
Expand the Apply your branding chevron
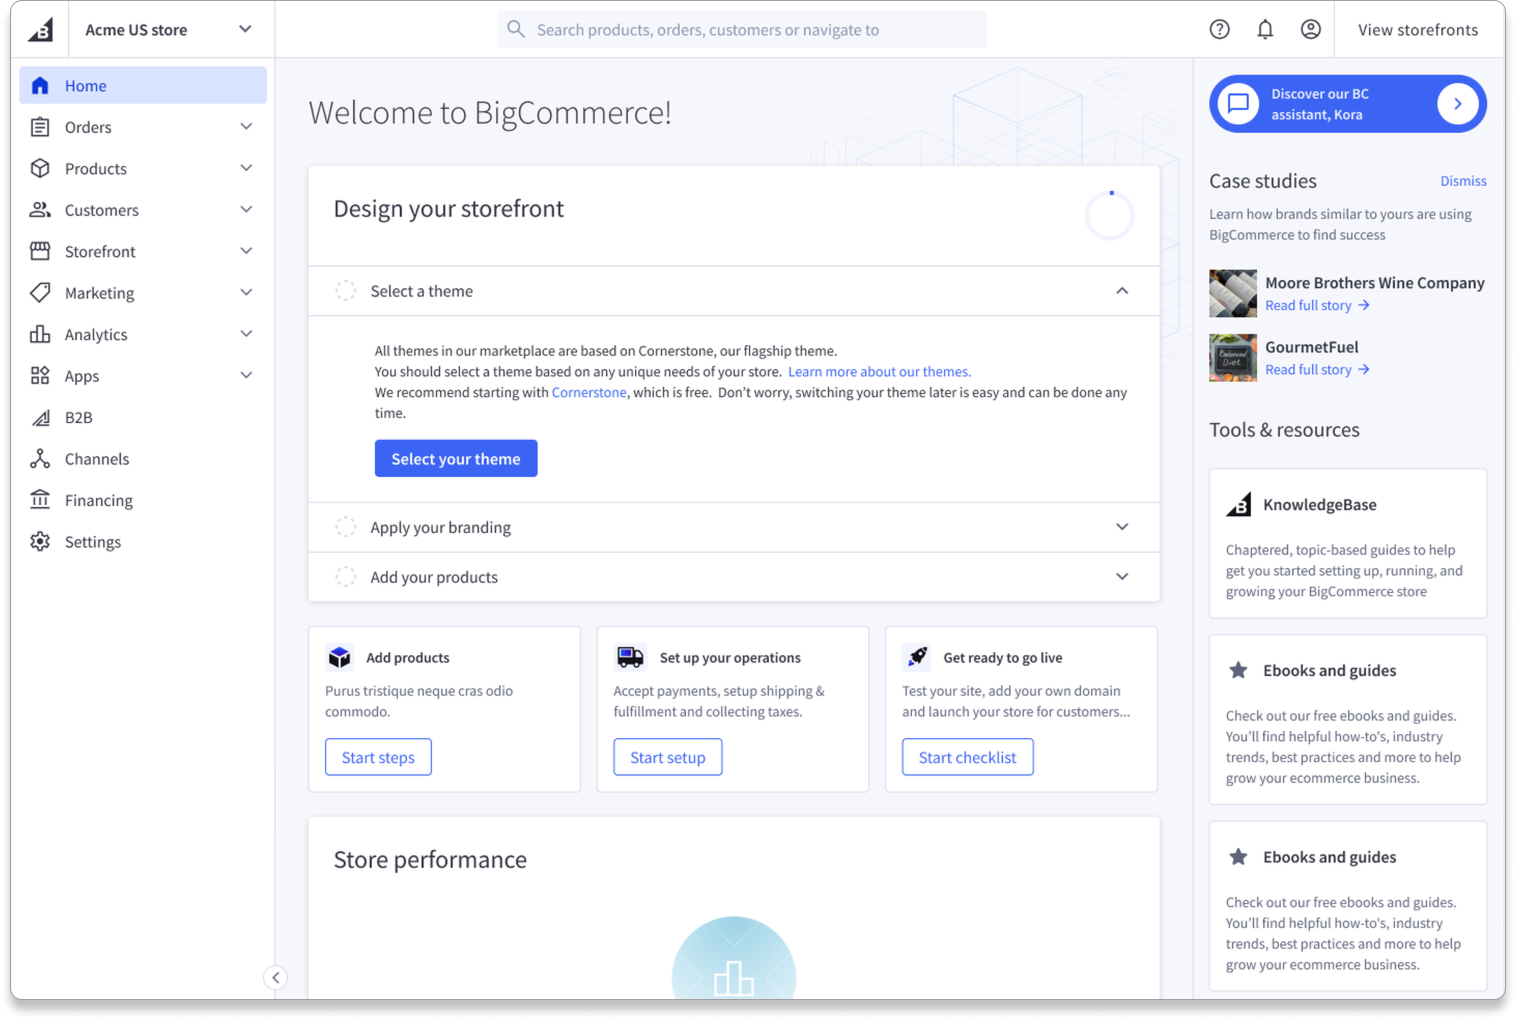click(1122, 527)
